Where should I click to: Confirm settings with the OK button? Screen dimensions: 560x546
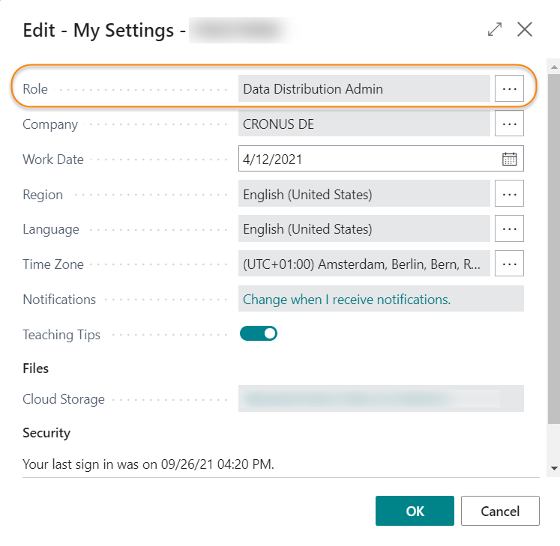(x=415, y=511)
